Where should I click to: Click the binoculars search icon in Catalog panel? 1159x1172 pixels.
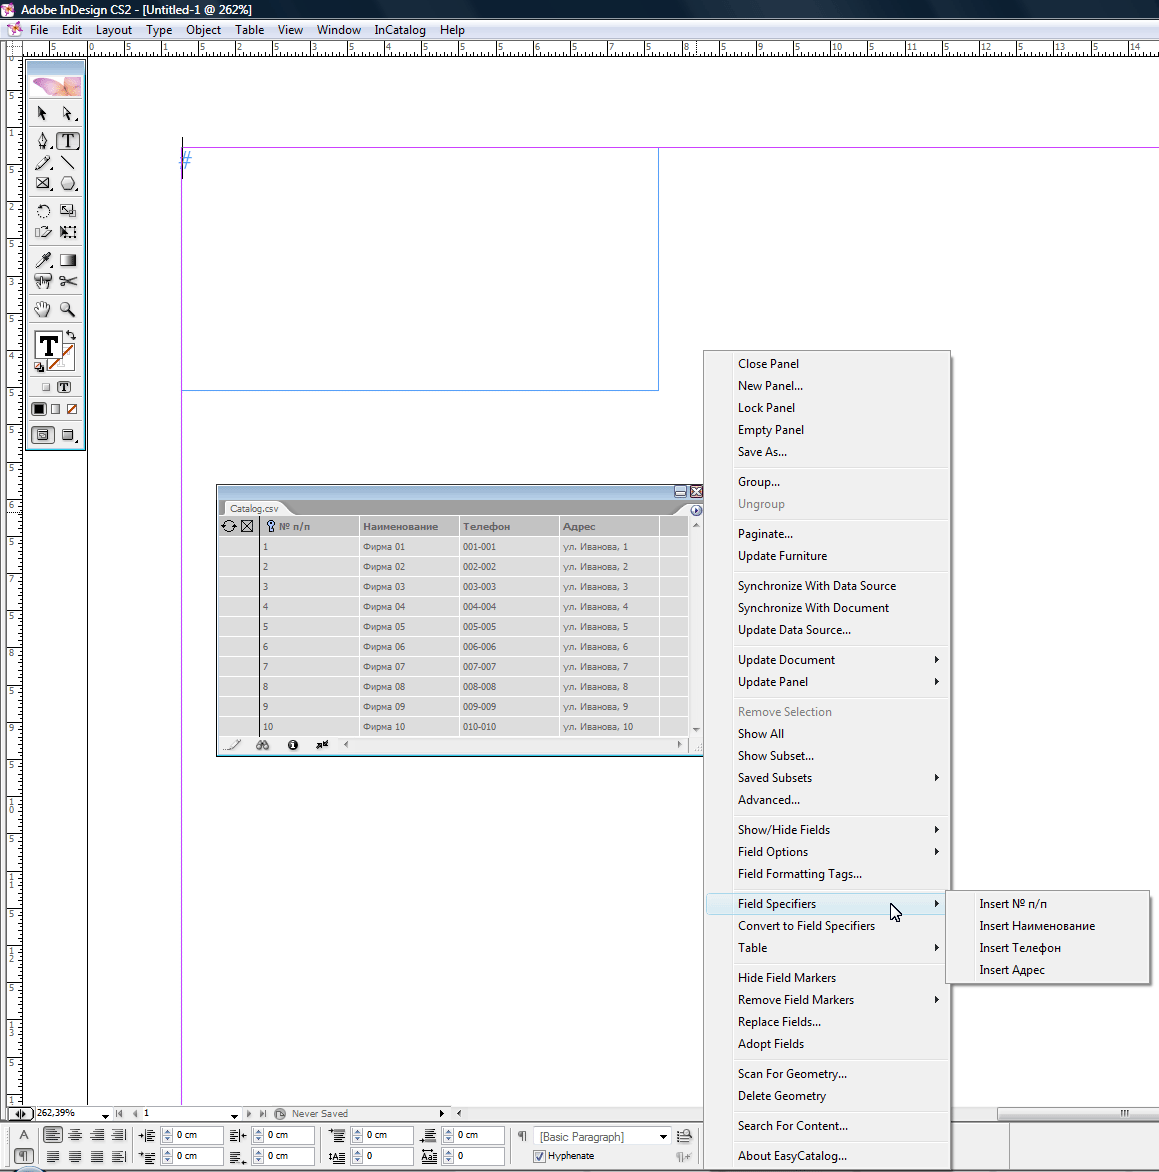[262, 745]
